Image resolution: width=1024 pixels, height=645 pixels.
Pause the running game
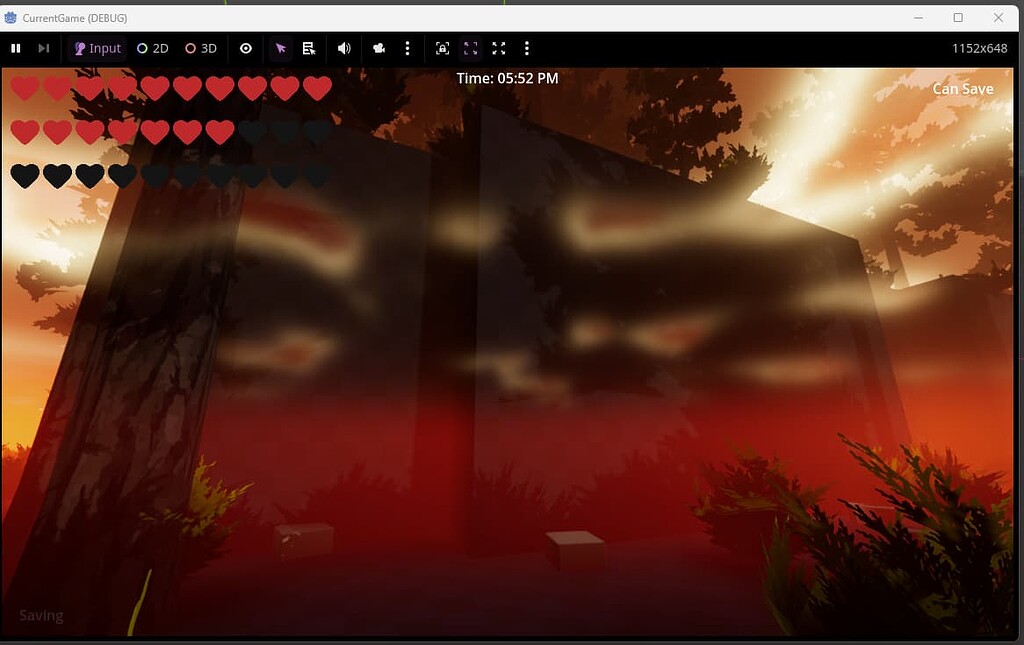click(16, 48)
